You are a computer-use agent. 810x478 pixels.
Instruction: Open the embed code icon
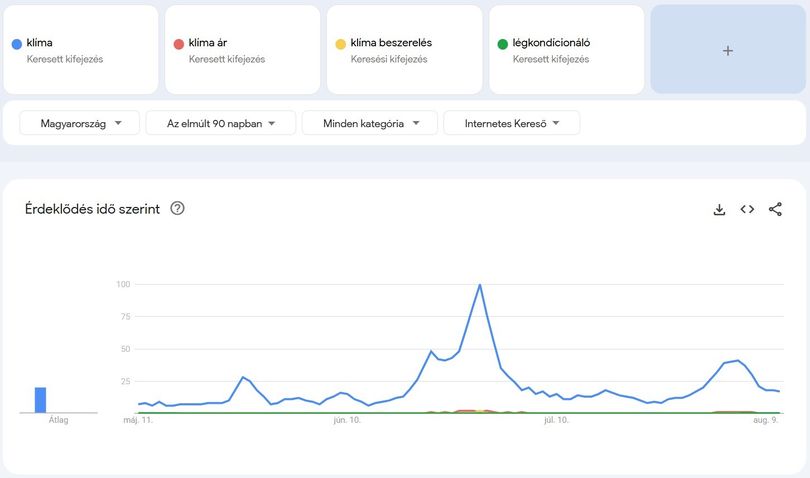pyautogui.click(x=747, y=209)
